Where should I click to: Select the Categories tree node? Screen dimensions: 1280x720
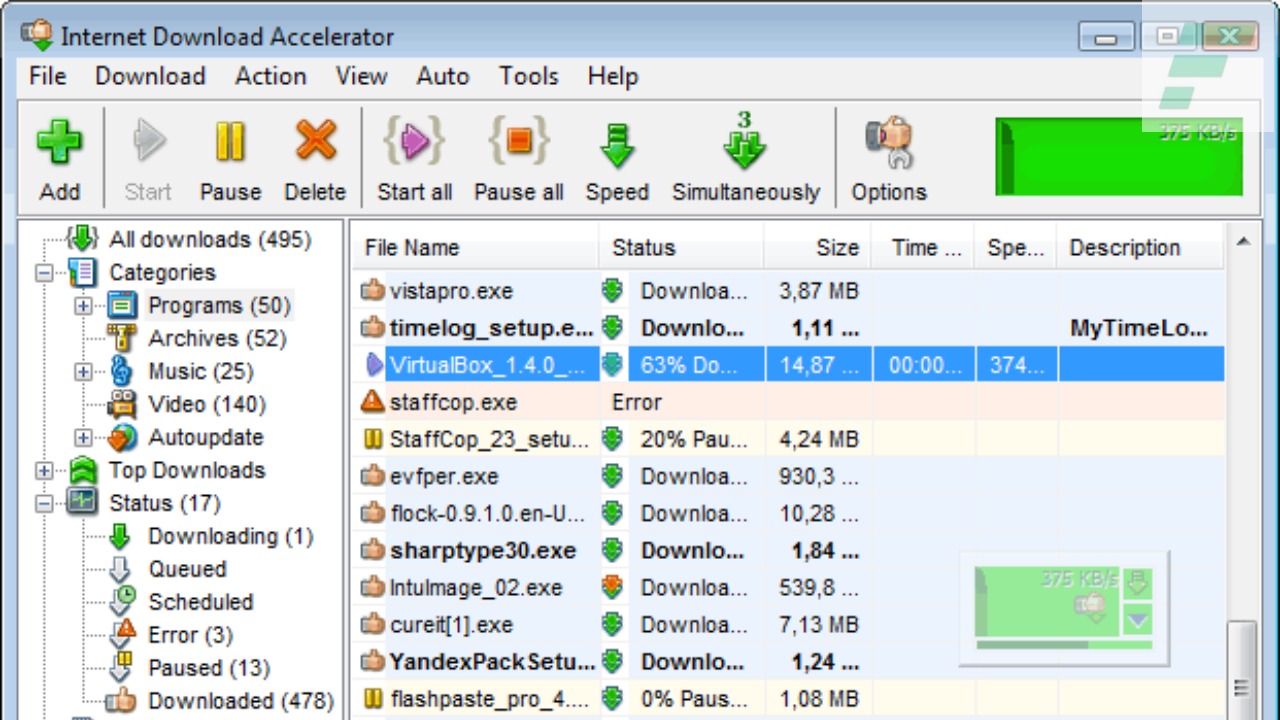[162, 272]
